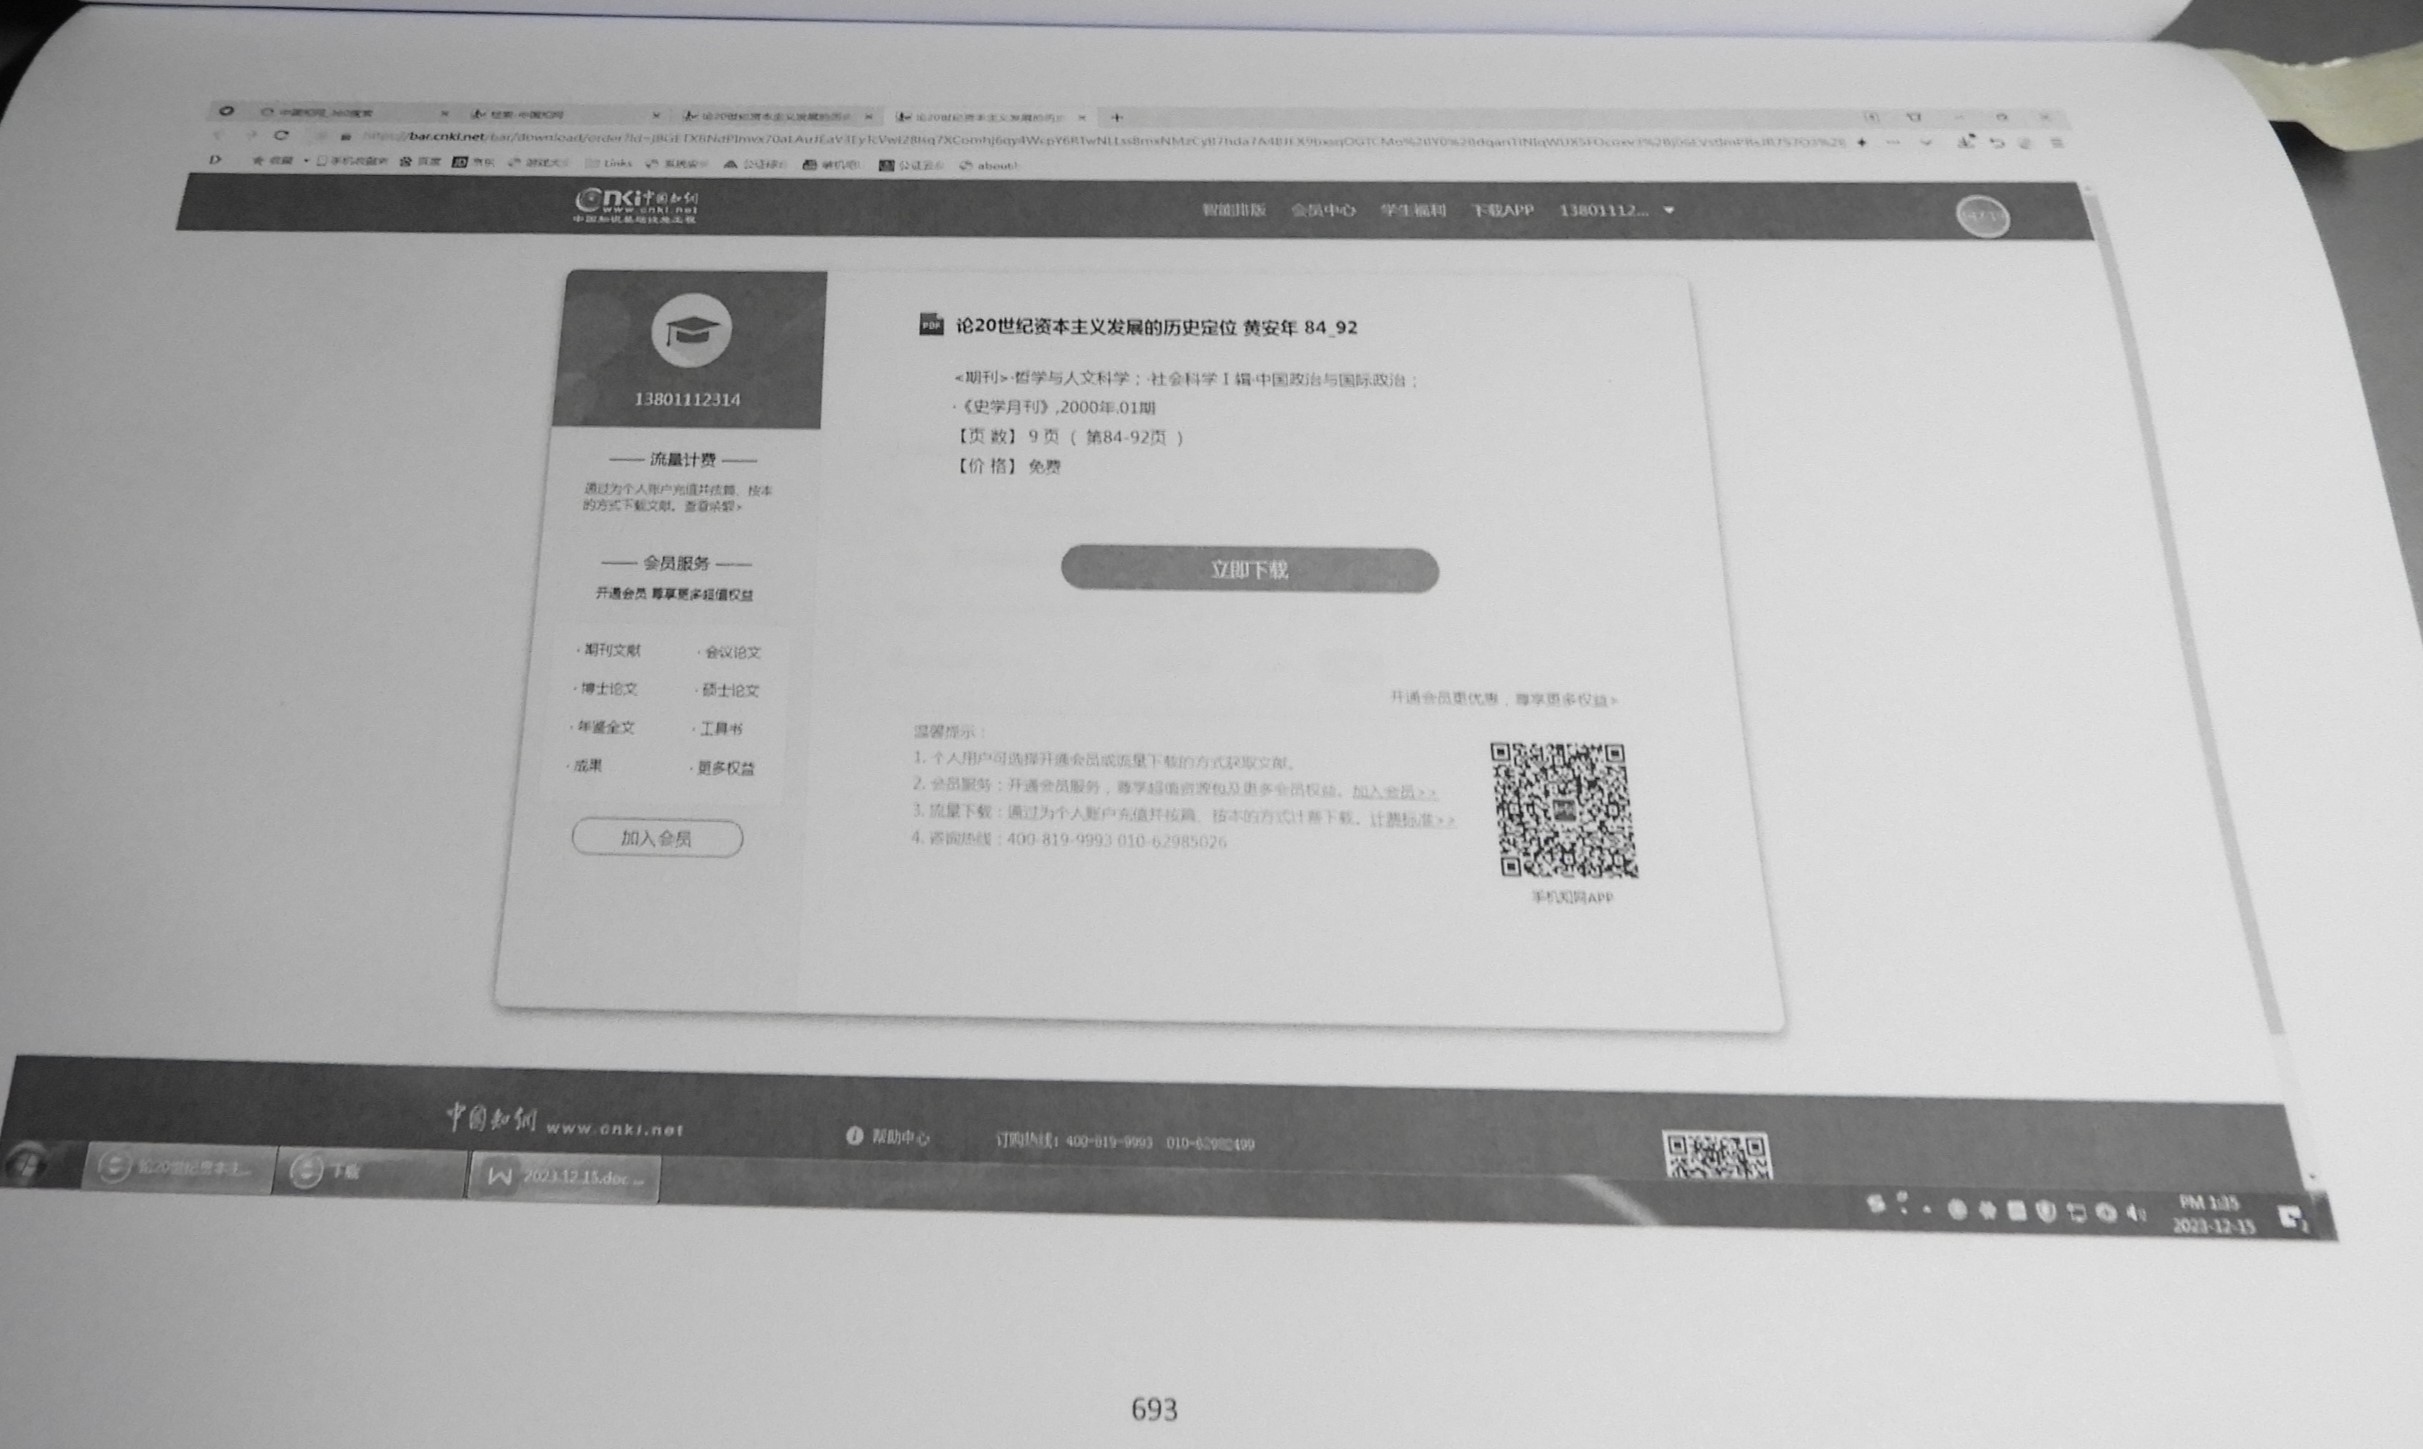Click the PDF file icon beside title
2423x1449 pixels.
pyautogui.click(x=930, y=324)
